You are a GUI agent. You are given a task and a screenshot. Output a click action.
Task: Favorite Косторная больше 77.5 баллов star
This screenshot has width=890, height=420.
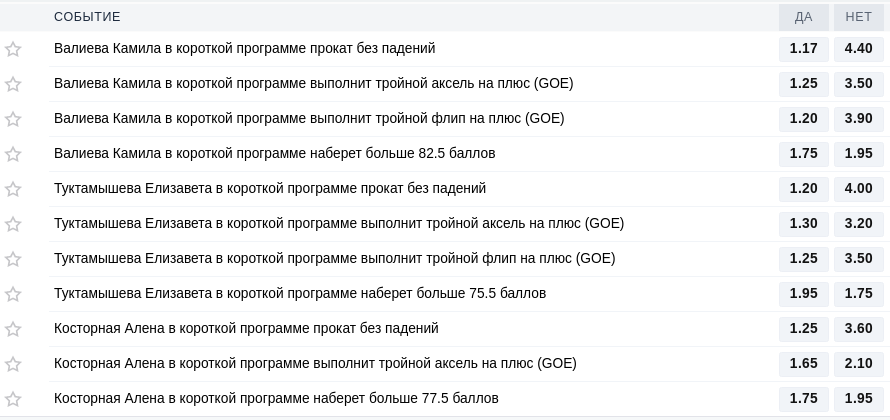click(x=13, y=399)
